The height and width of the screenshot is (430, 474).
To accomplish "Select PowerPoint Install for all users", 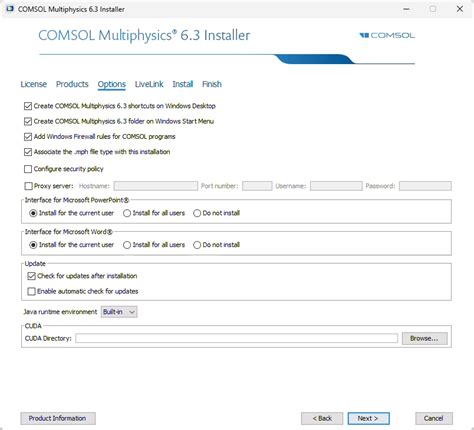I will pos(127,213).
